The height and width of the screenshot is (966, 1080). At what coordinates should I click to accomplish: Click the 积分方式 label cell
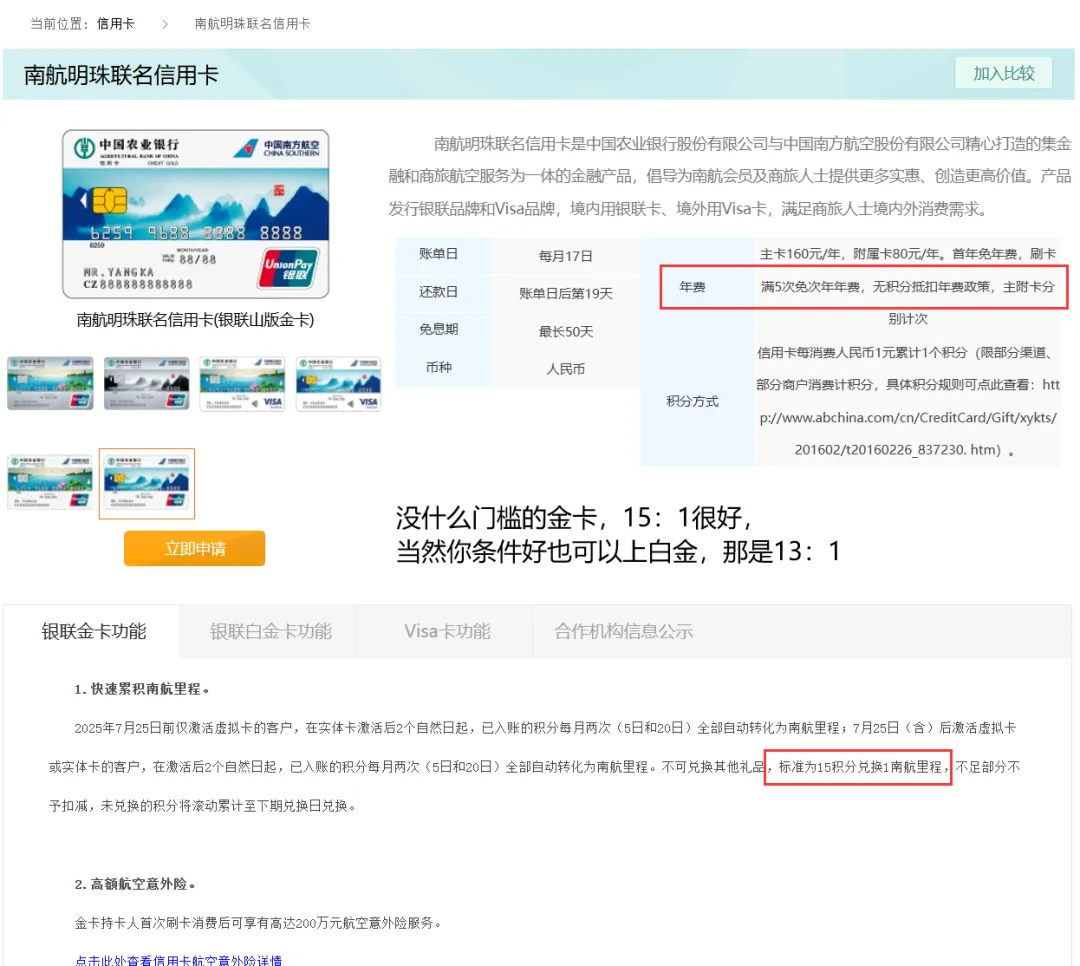(692, 401)
